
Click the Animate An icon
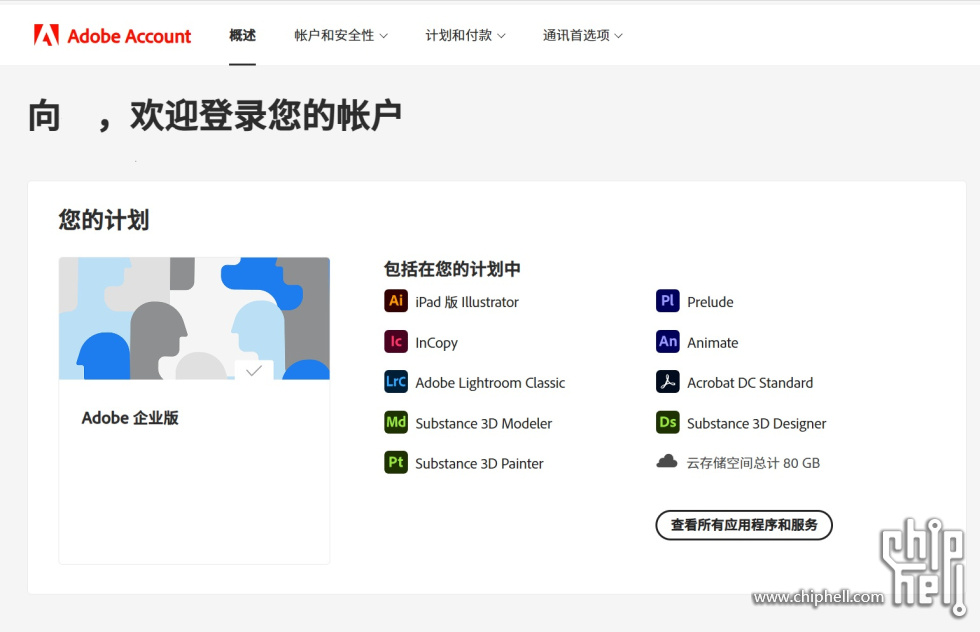(x=668, y=341)
